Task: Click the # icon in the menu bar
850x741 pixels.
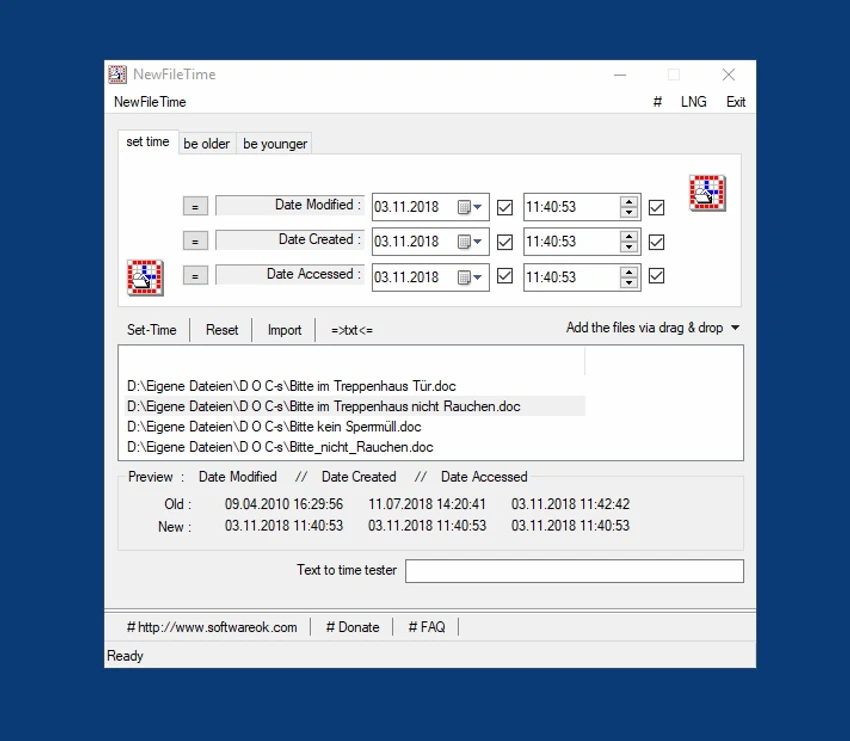Action: (x=657, y=102)
